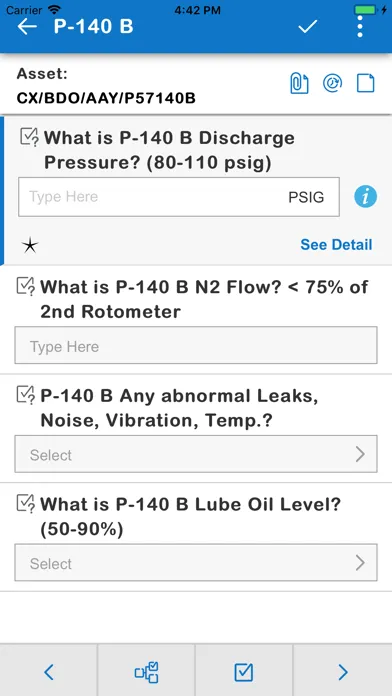Focus the N2 Flow Type Here field
Viewport: 392px width, 696px height.
196,345
